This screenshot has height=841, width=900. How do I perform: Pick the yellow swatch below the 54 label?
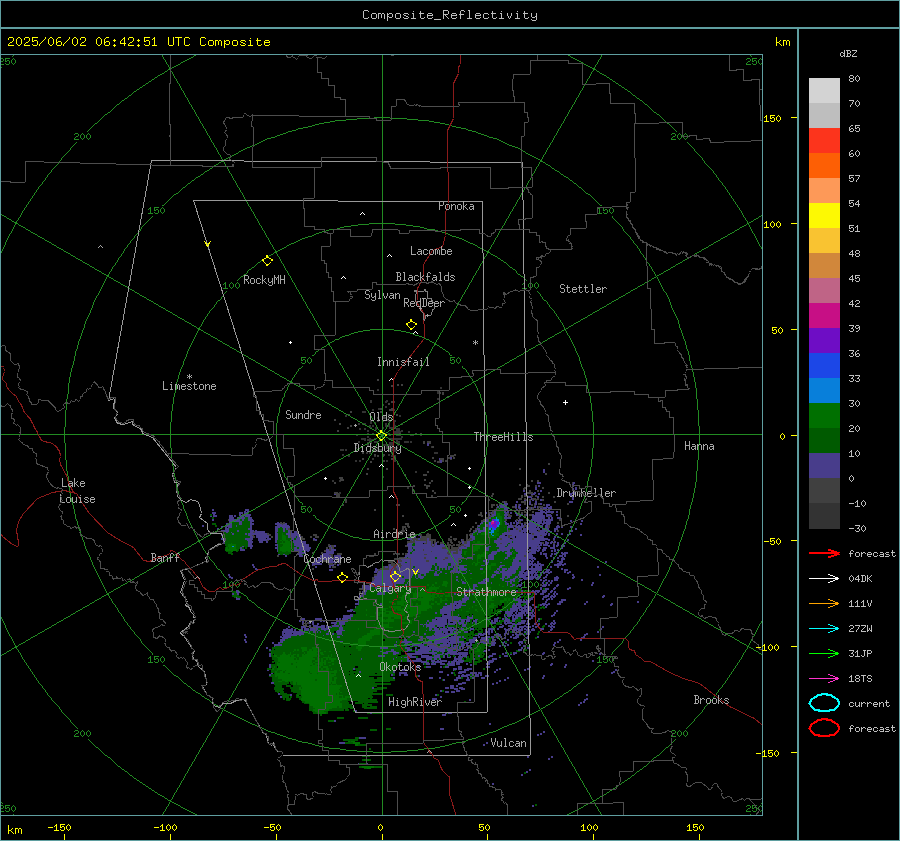pyautogui.click(x=824, y=216)
